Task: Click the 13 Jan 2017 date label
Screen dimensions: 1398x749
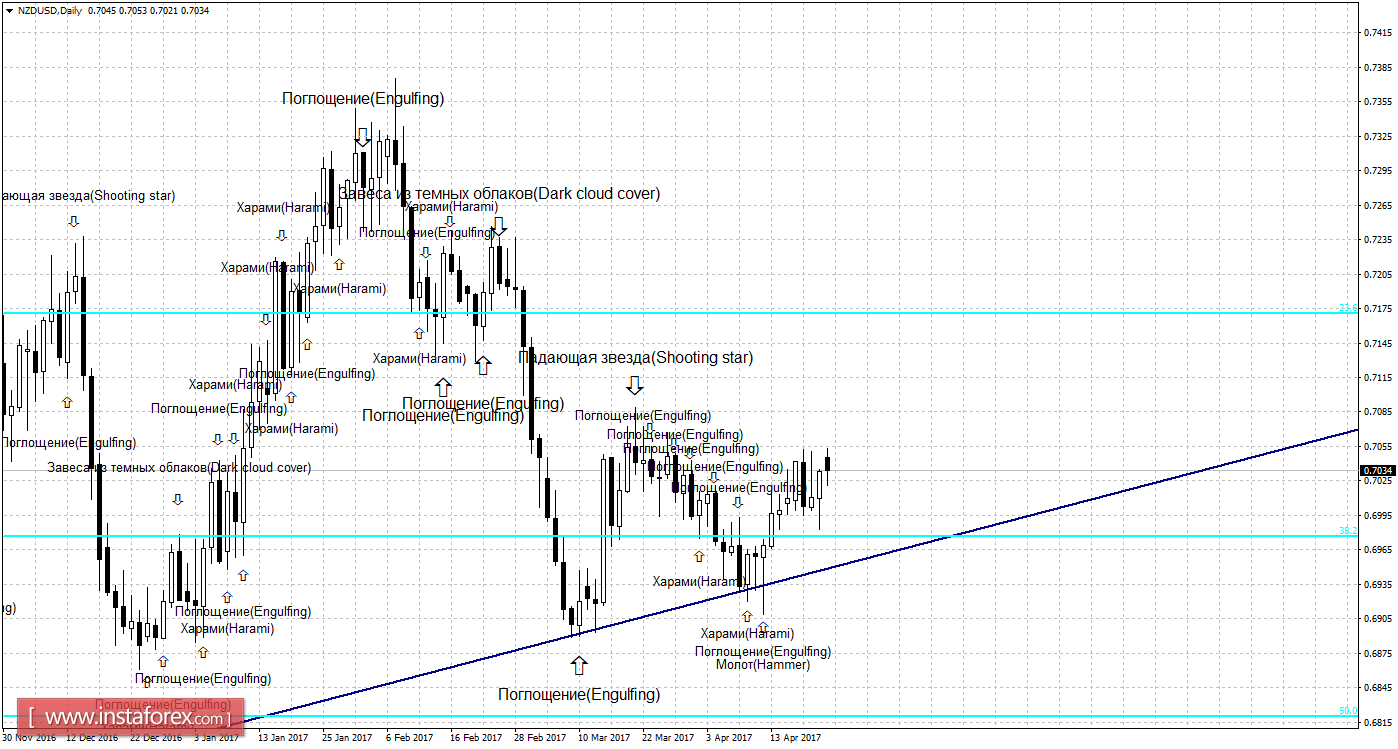Action: (x=283, y=738)
